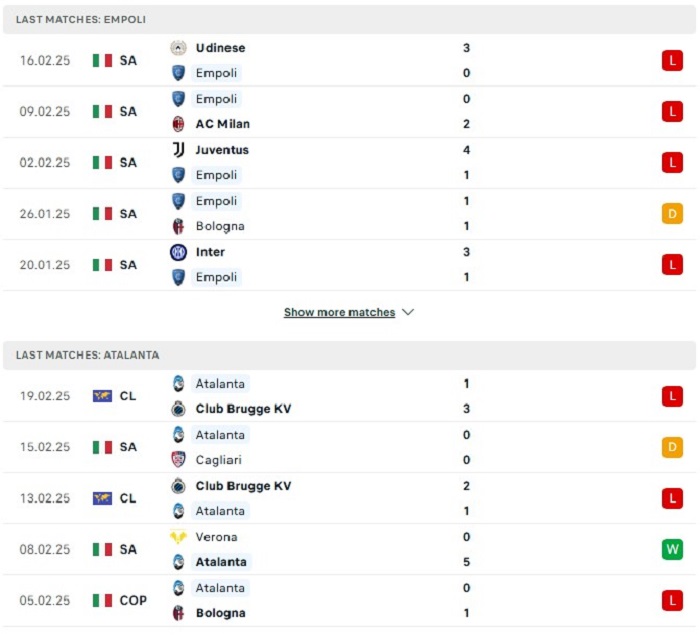700x637 pixels.
Task: Open the Show more matches link
Action: point(339,312)
